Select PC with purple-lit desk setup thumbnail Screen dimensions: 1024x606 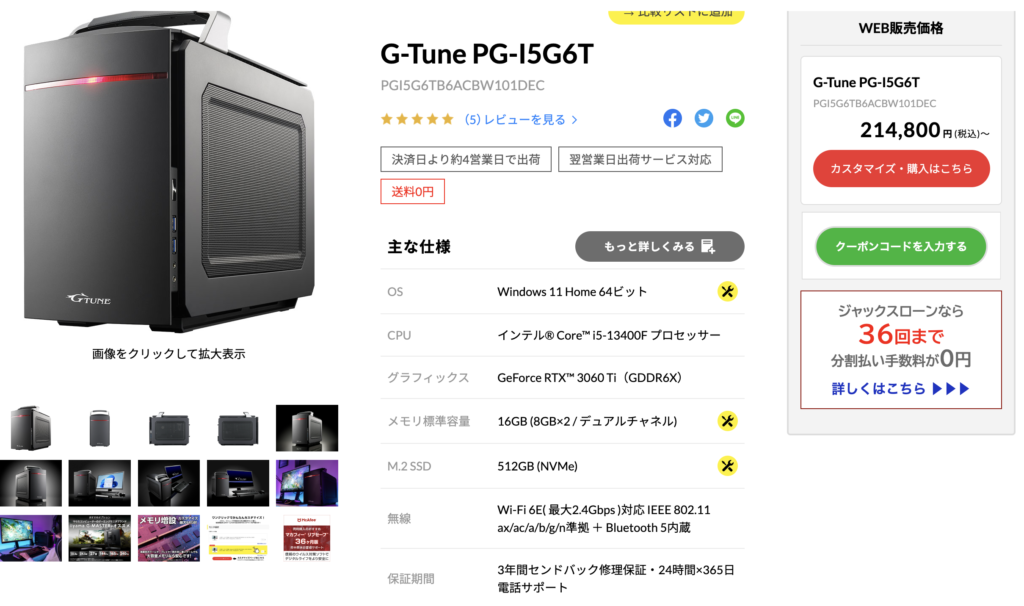pyautogui.click(x=307, y=483)
